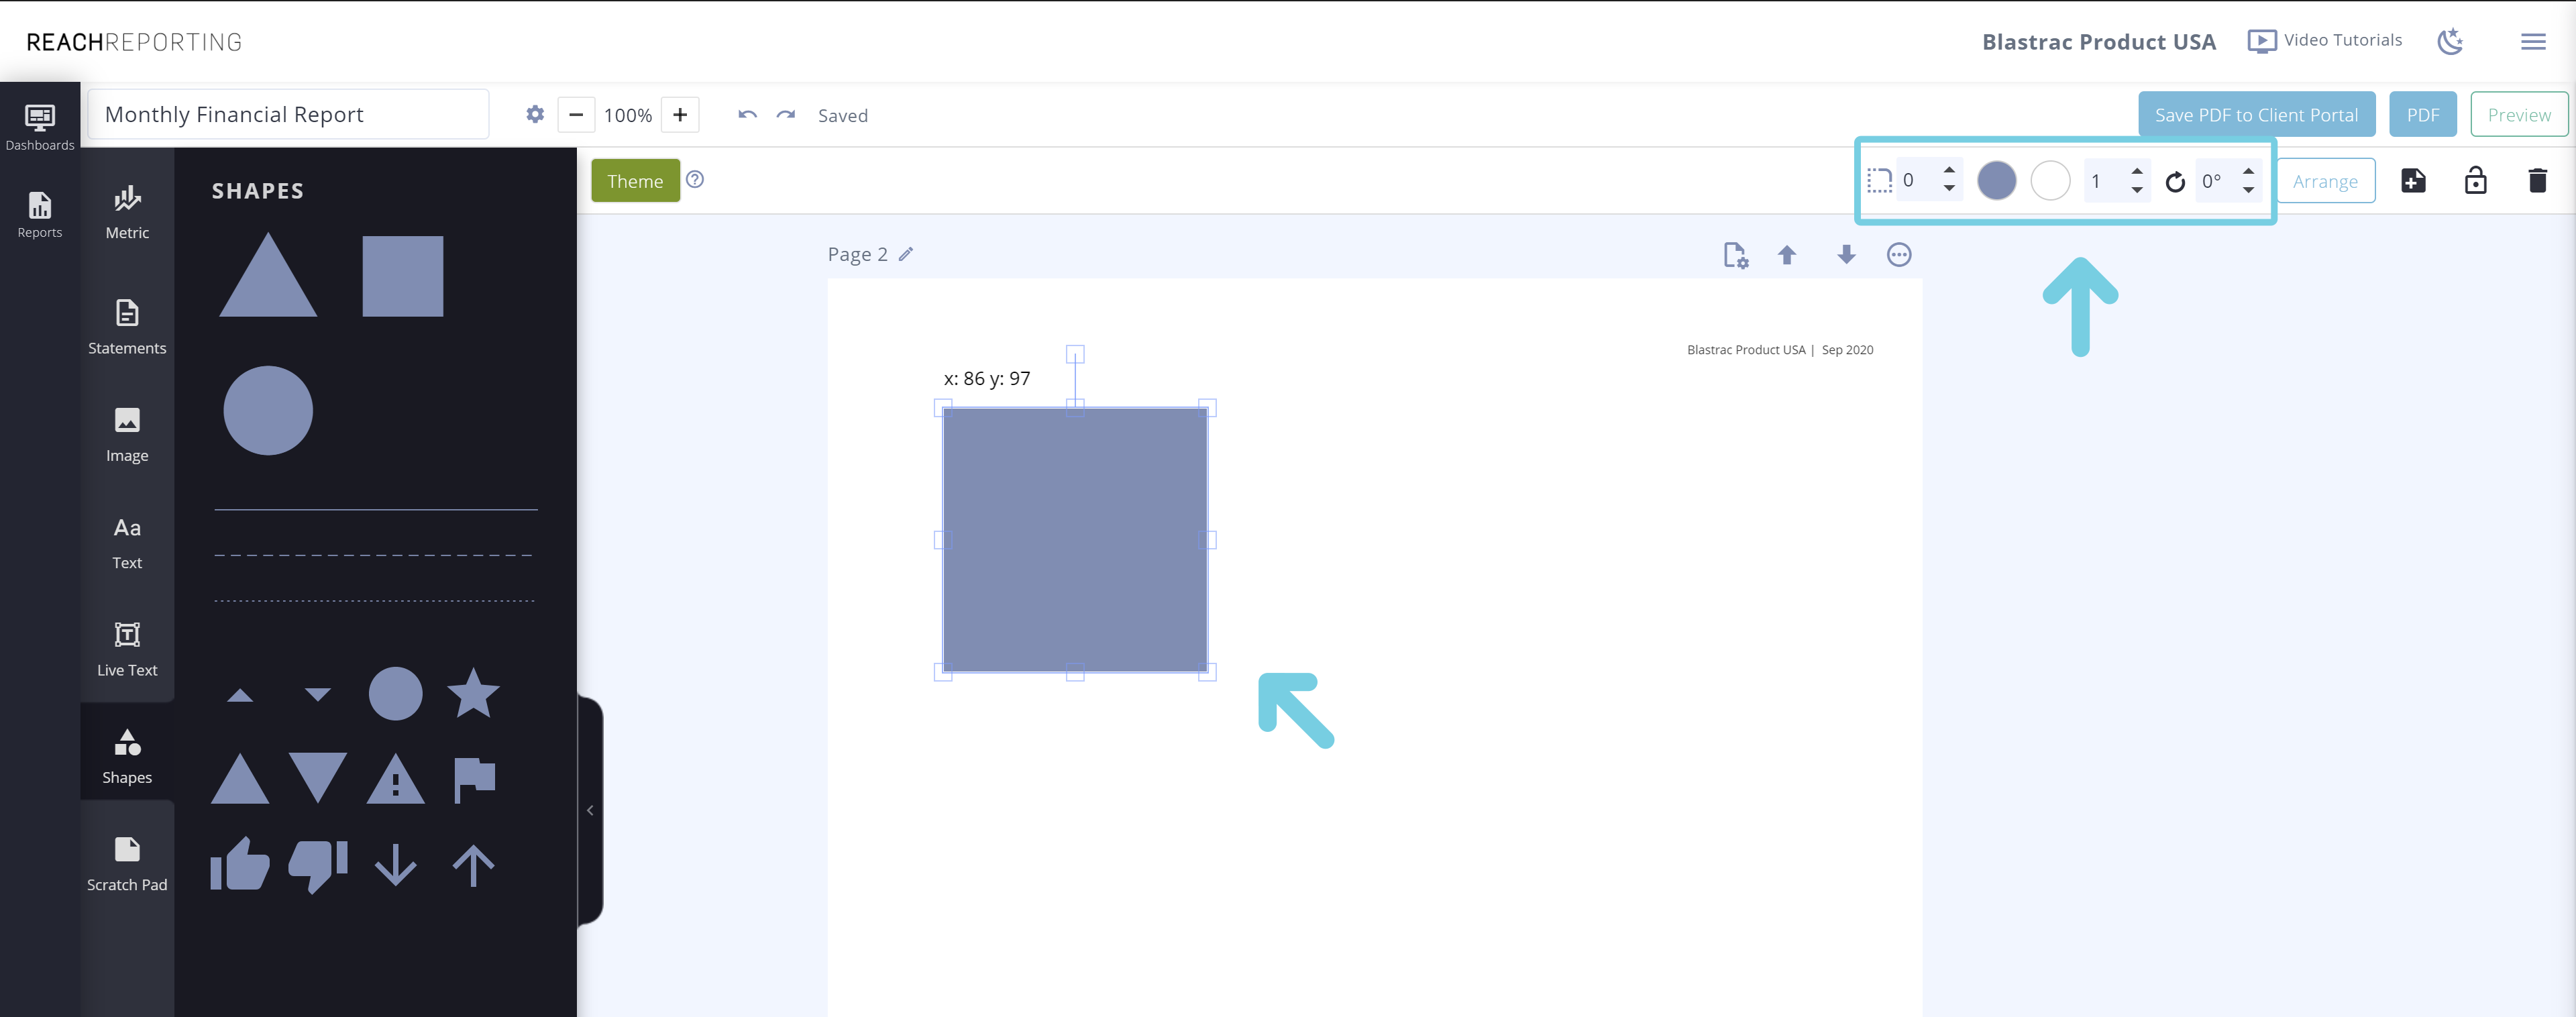Open the Dashboards sidebar section

pos(40,127)
